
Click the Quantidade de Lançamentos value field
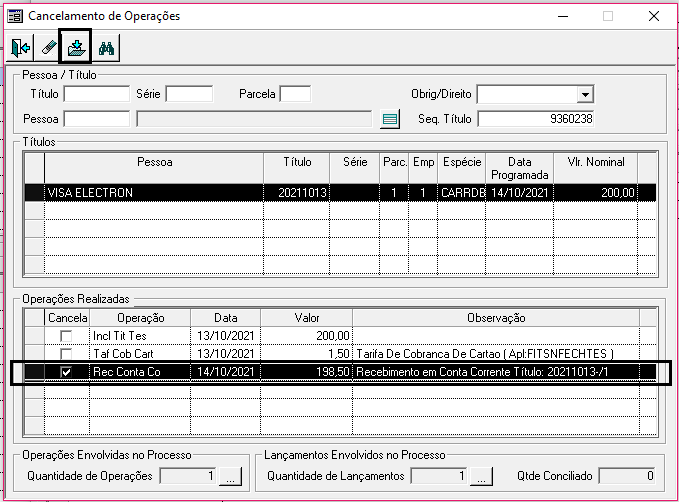[439, 476]
